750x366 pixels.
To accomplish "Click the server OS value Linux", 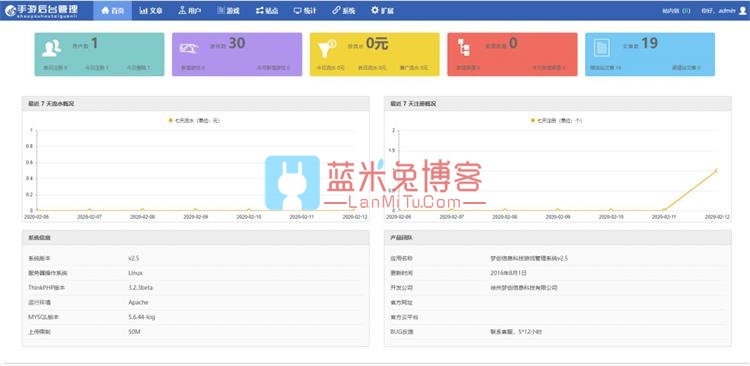I will click(135, 273).
